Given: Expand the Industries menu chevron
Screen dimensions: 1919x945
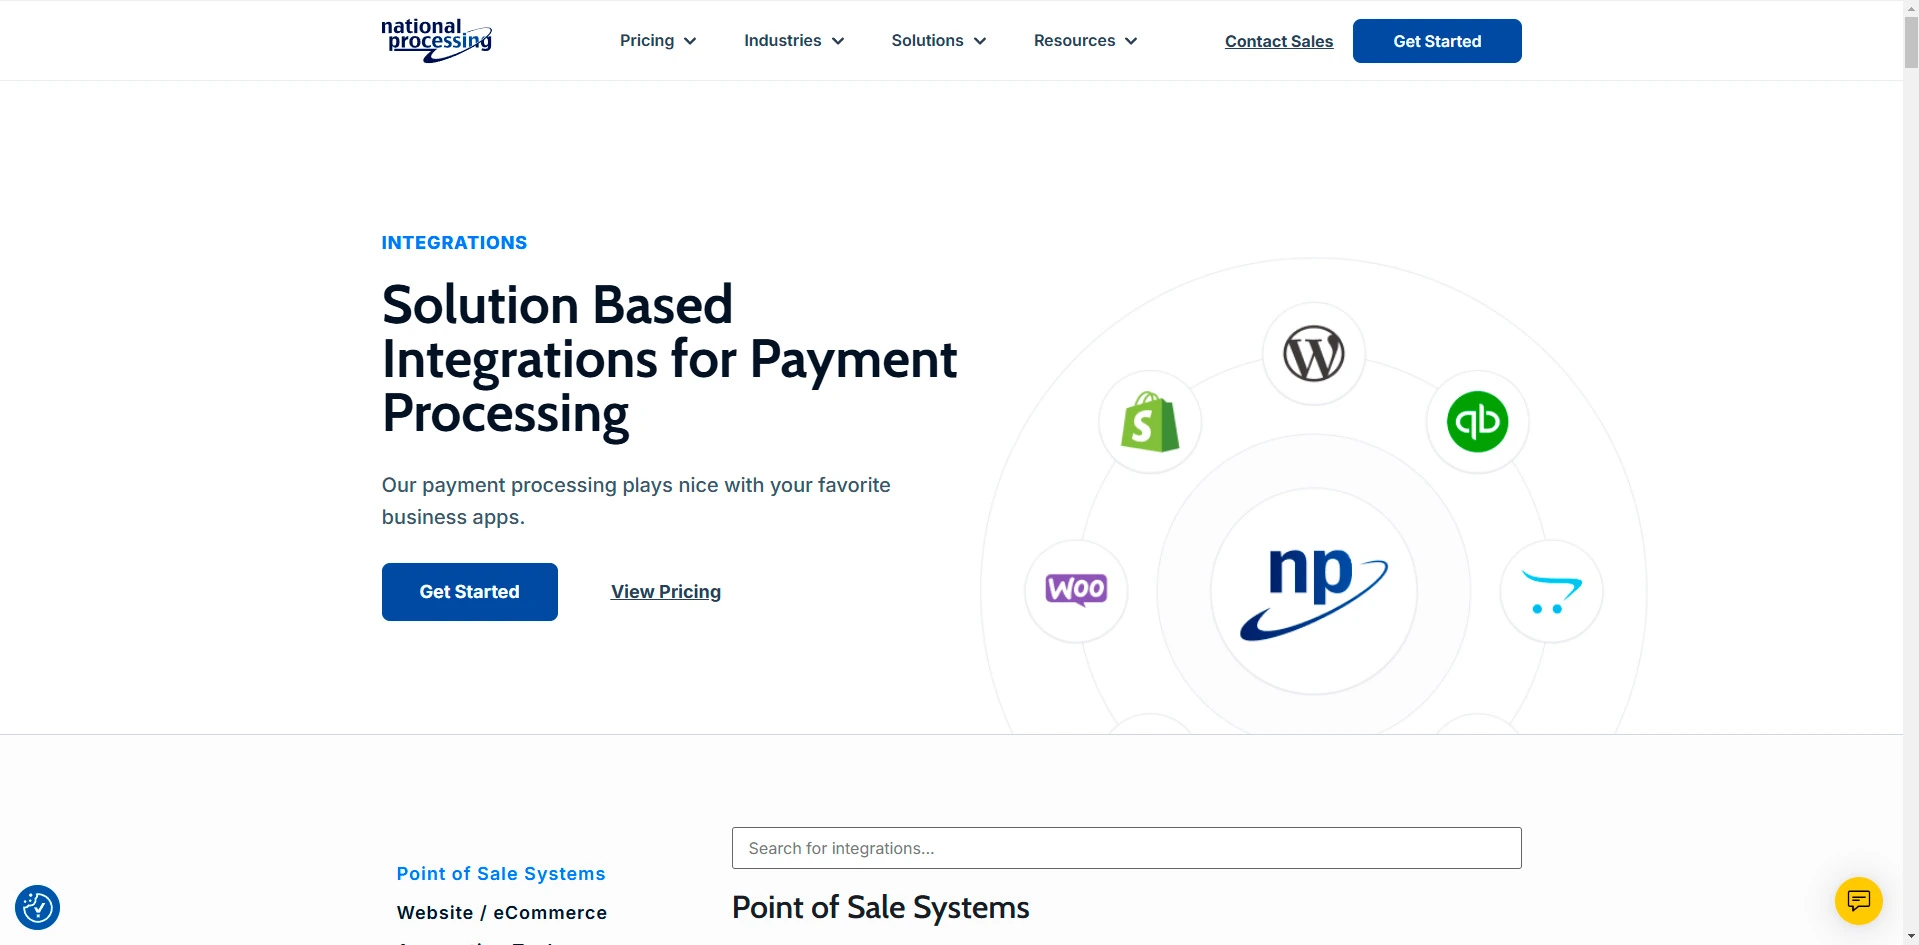Looking at the screenshot, I should pos(838,41).
